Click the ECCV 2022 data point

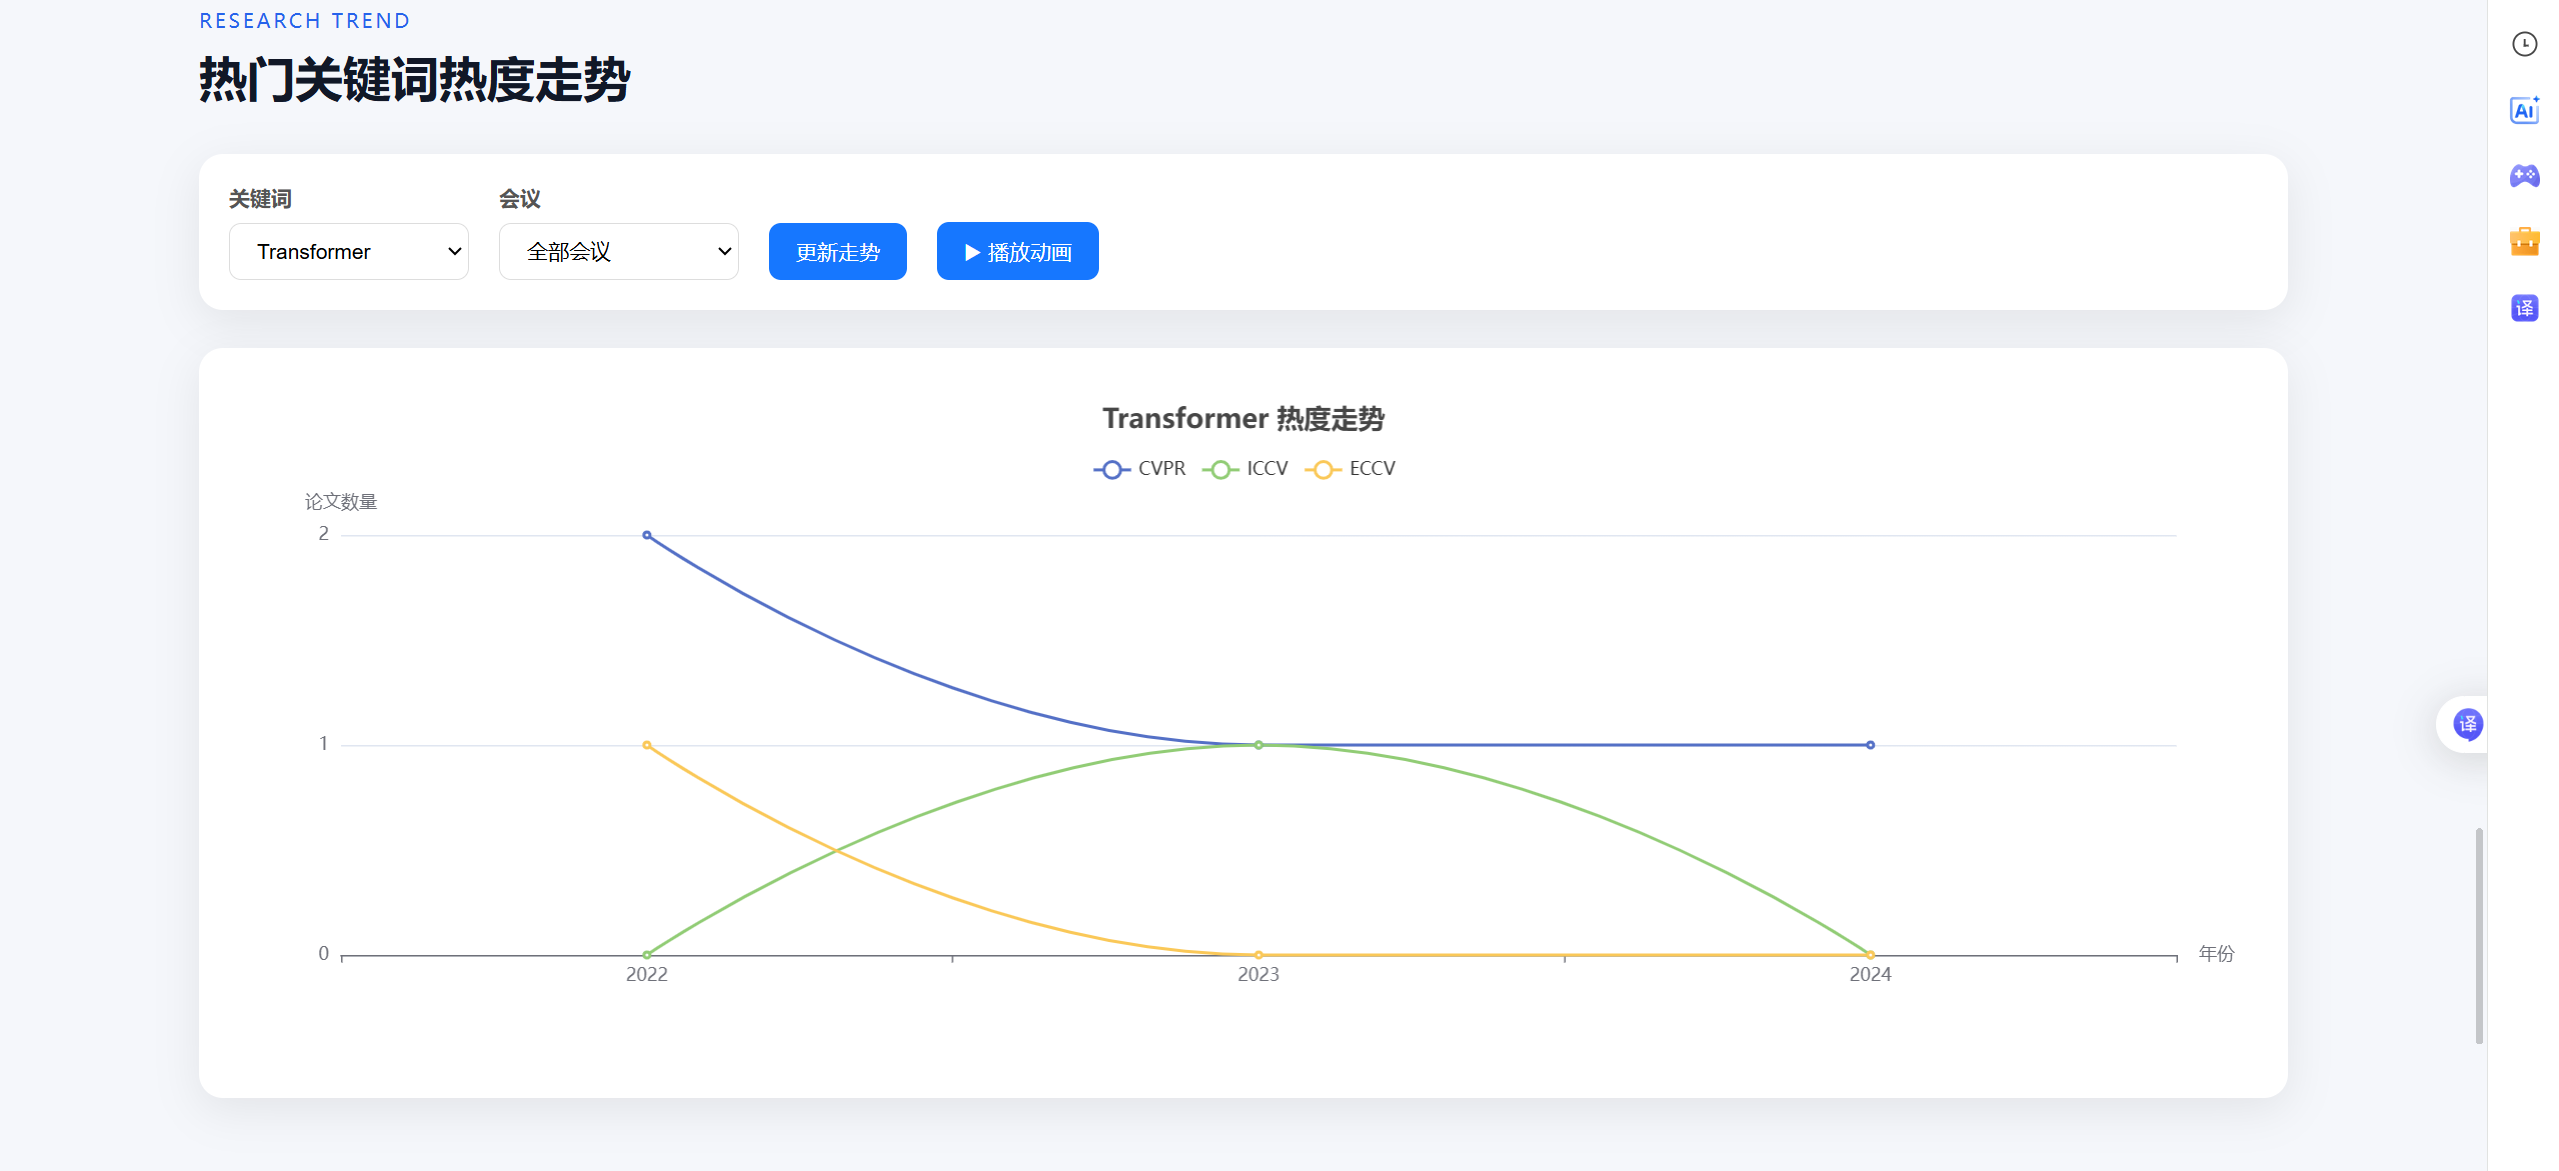[647, 745]
